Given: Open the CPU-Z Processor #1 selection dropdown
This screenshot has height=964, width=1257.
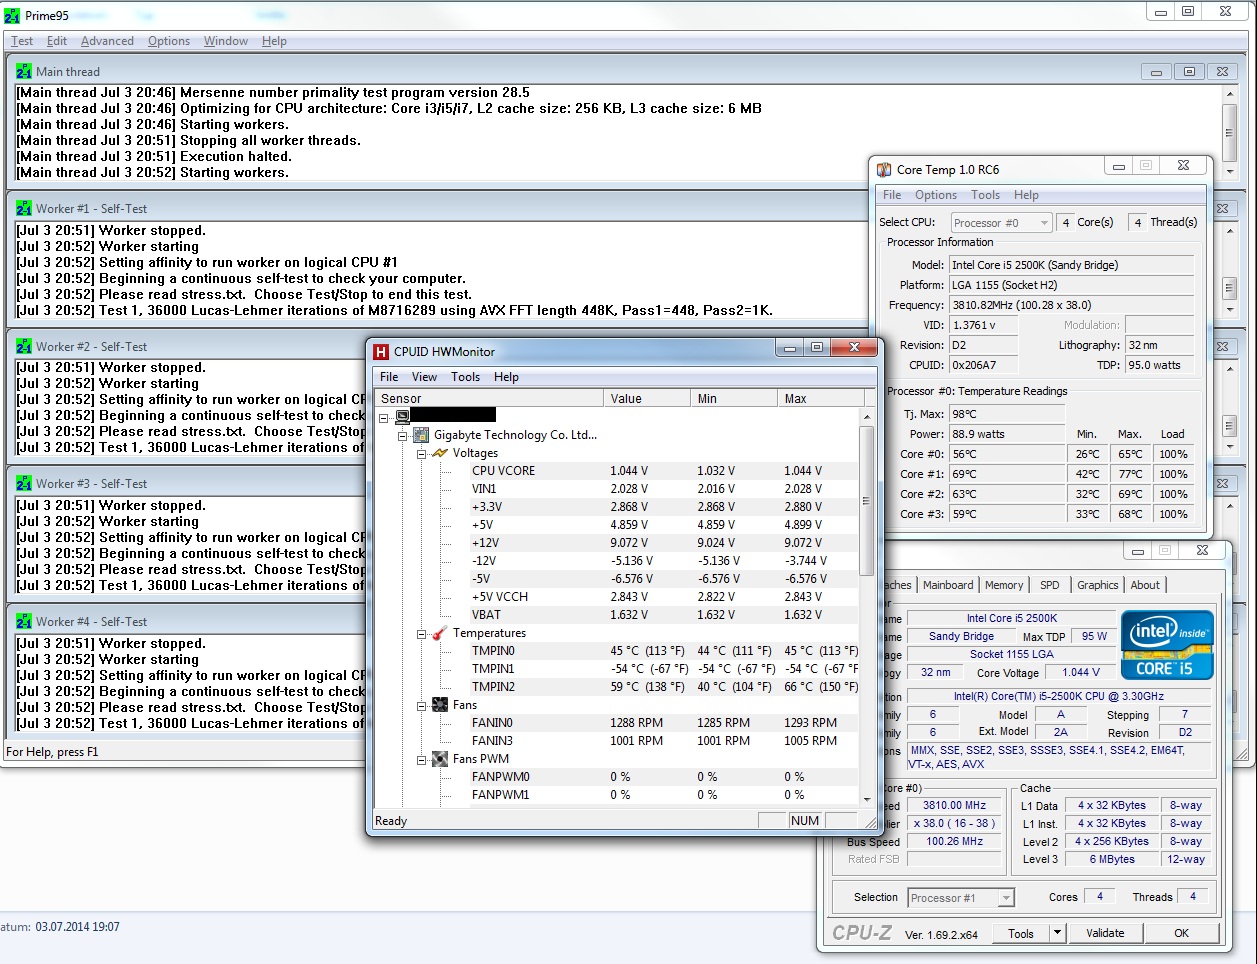Looking at the screenshot, I should [x=1006, y=898].
